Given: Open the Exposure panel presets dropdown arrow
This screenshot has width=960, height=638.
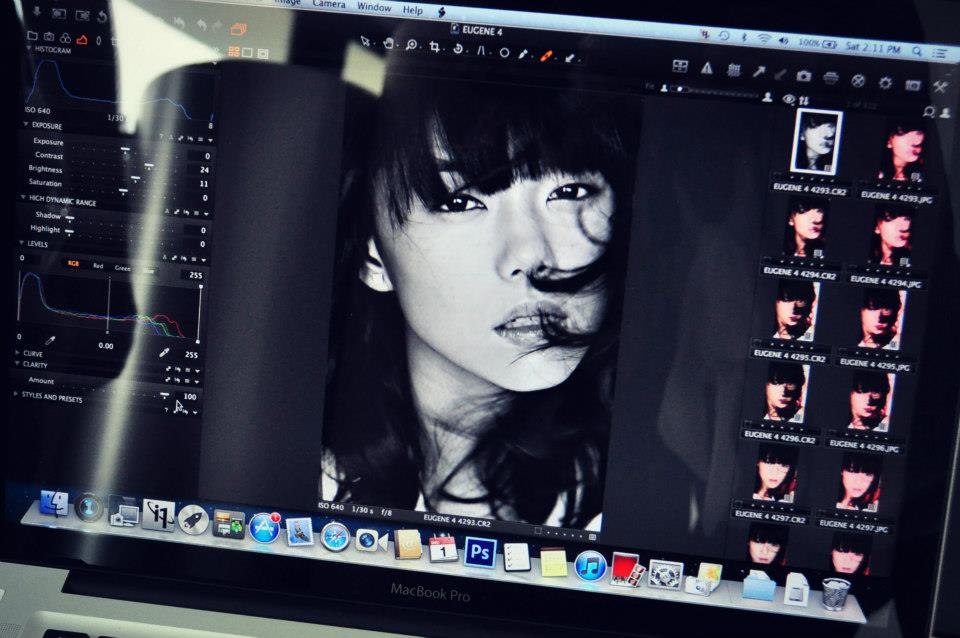Looking at the screenshot, I should pyautogui.click(x=210, y=141).
